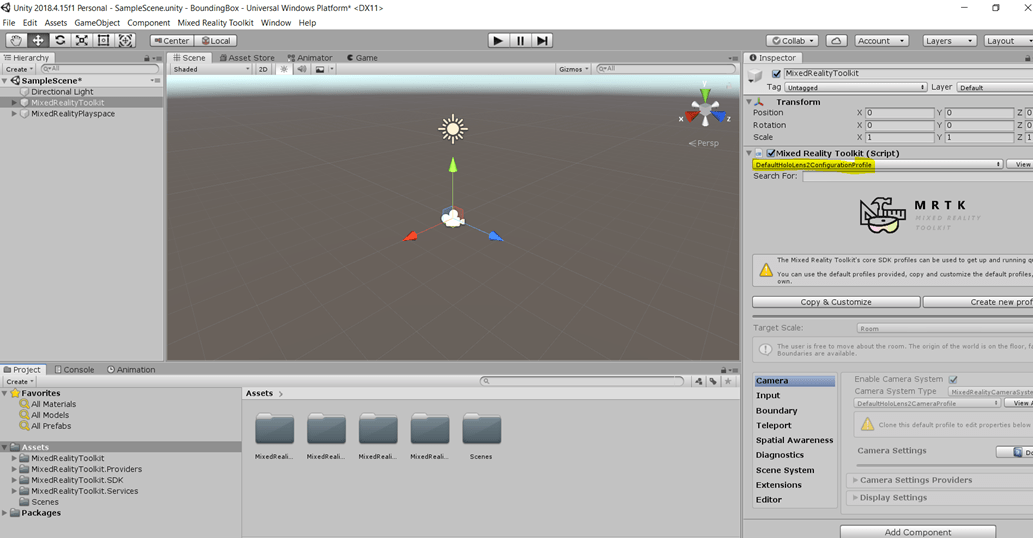Select the Scale tool
1033x538 pixels.
(82, 41)
